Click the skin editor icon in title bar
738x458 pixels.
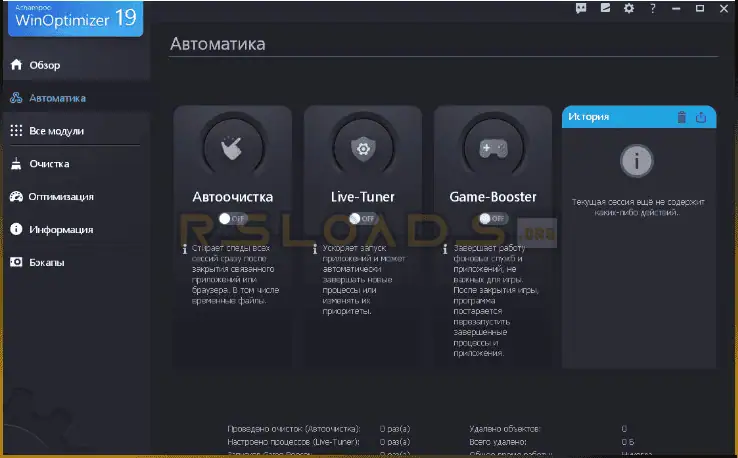tap(605, 8)
